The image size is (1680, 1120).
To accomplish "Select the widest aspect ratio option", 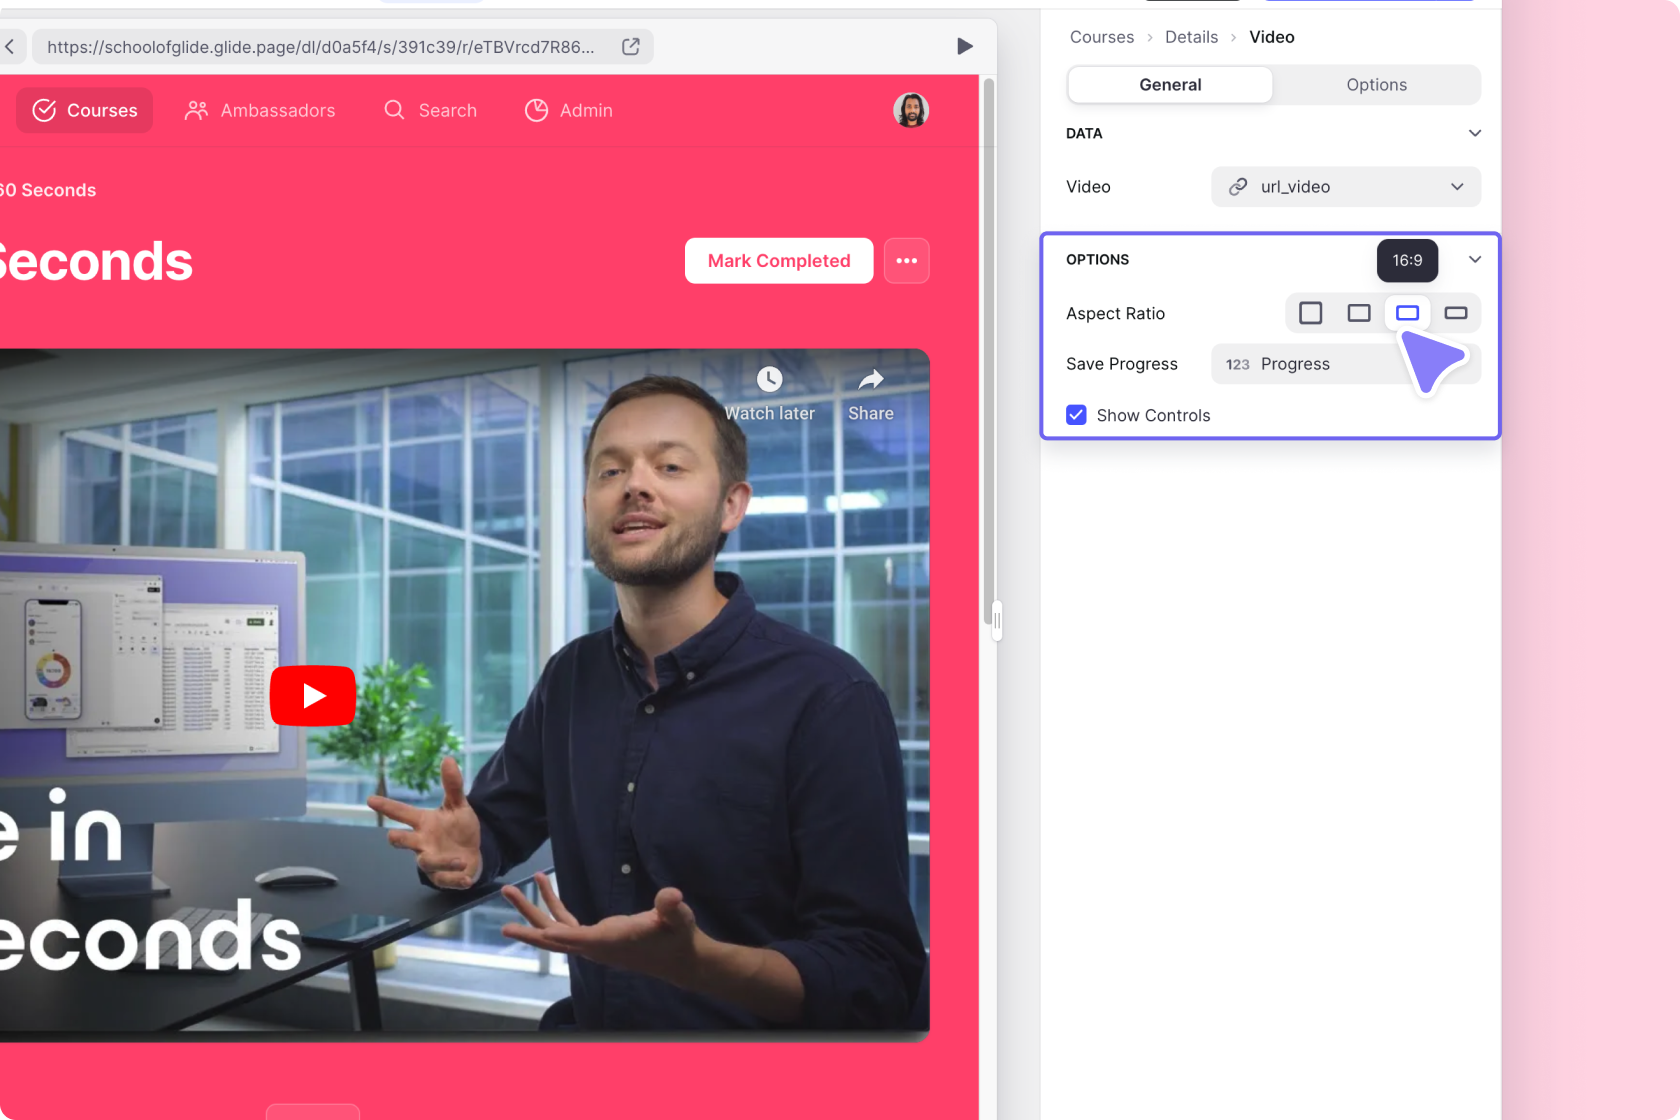I will pyautogui.click(x=1456, y=313).
